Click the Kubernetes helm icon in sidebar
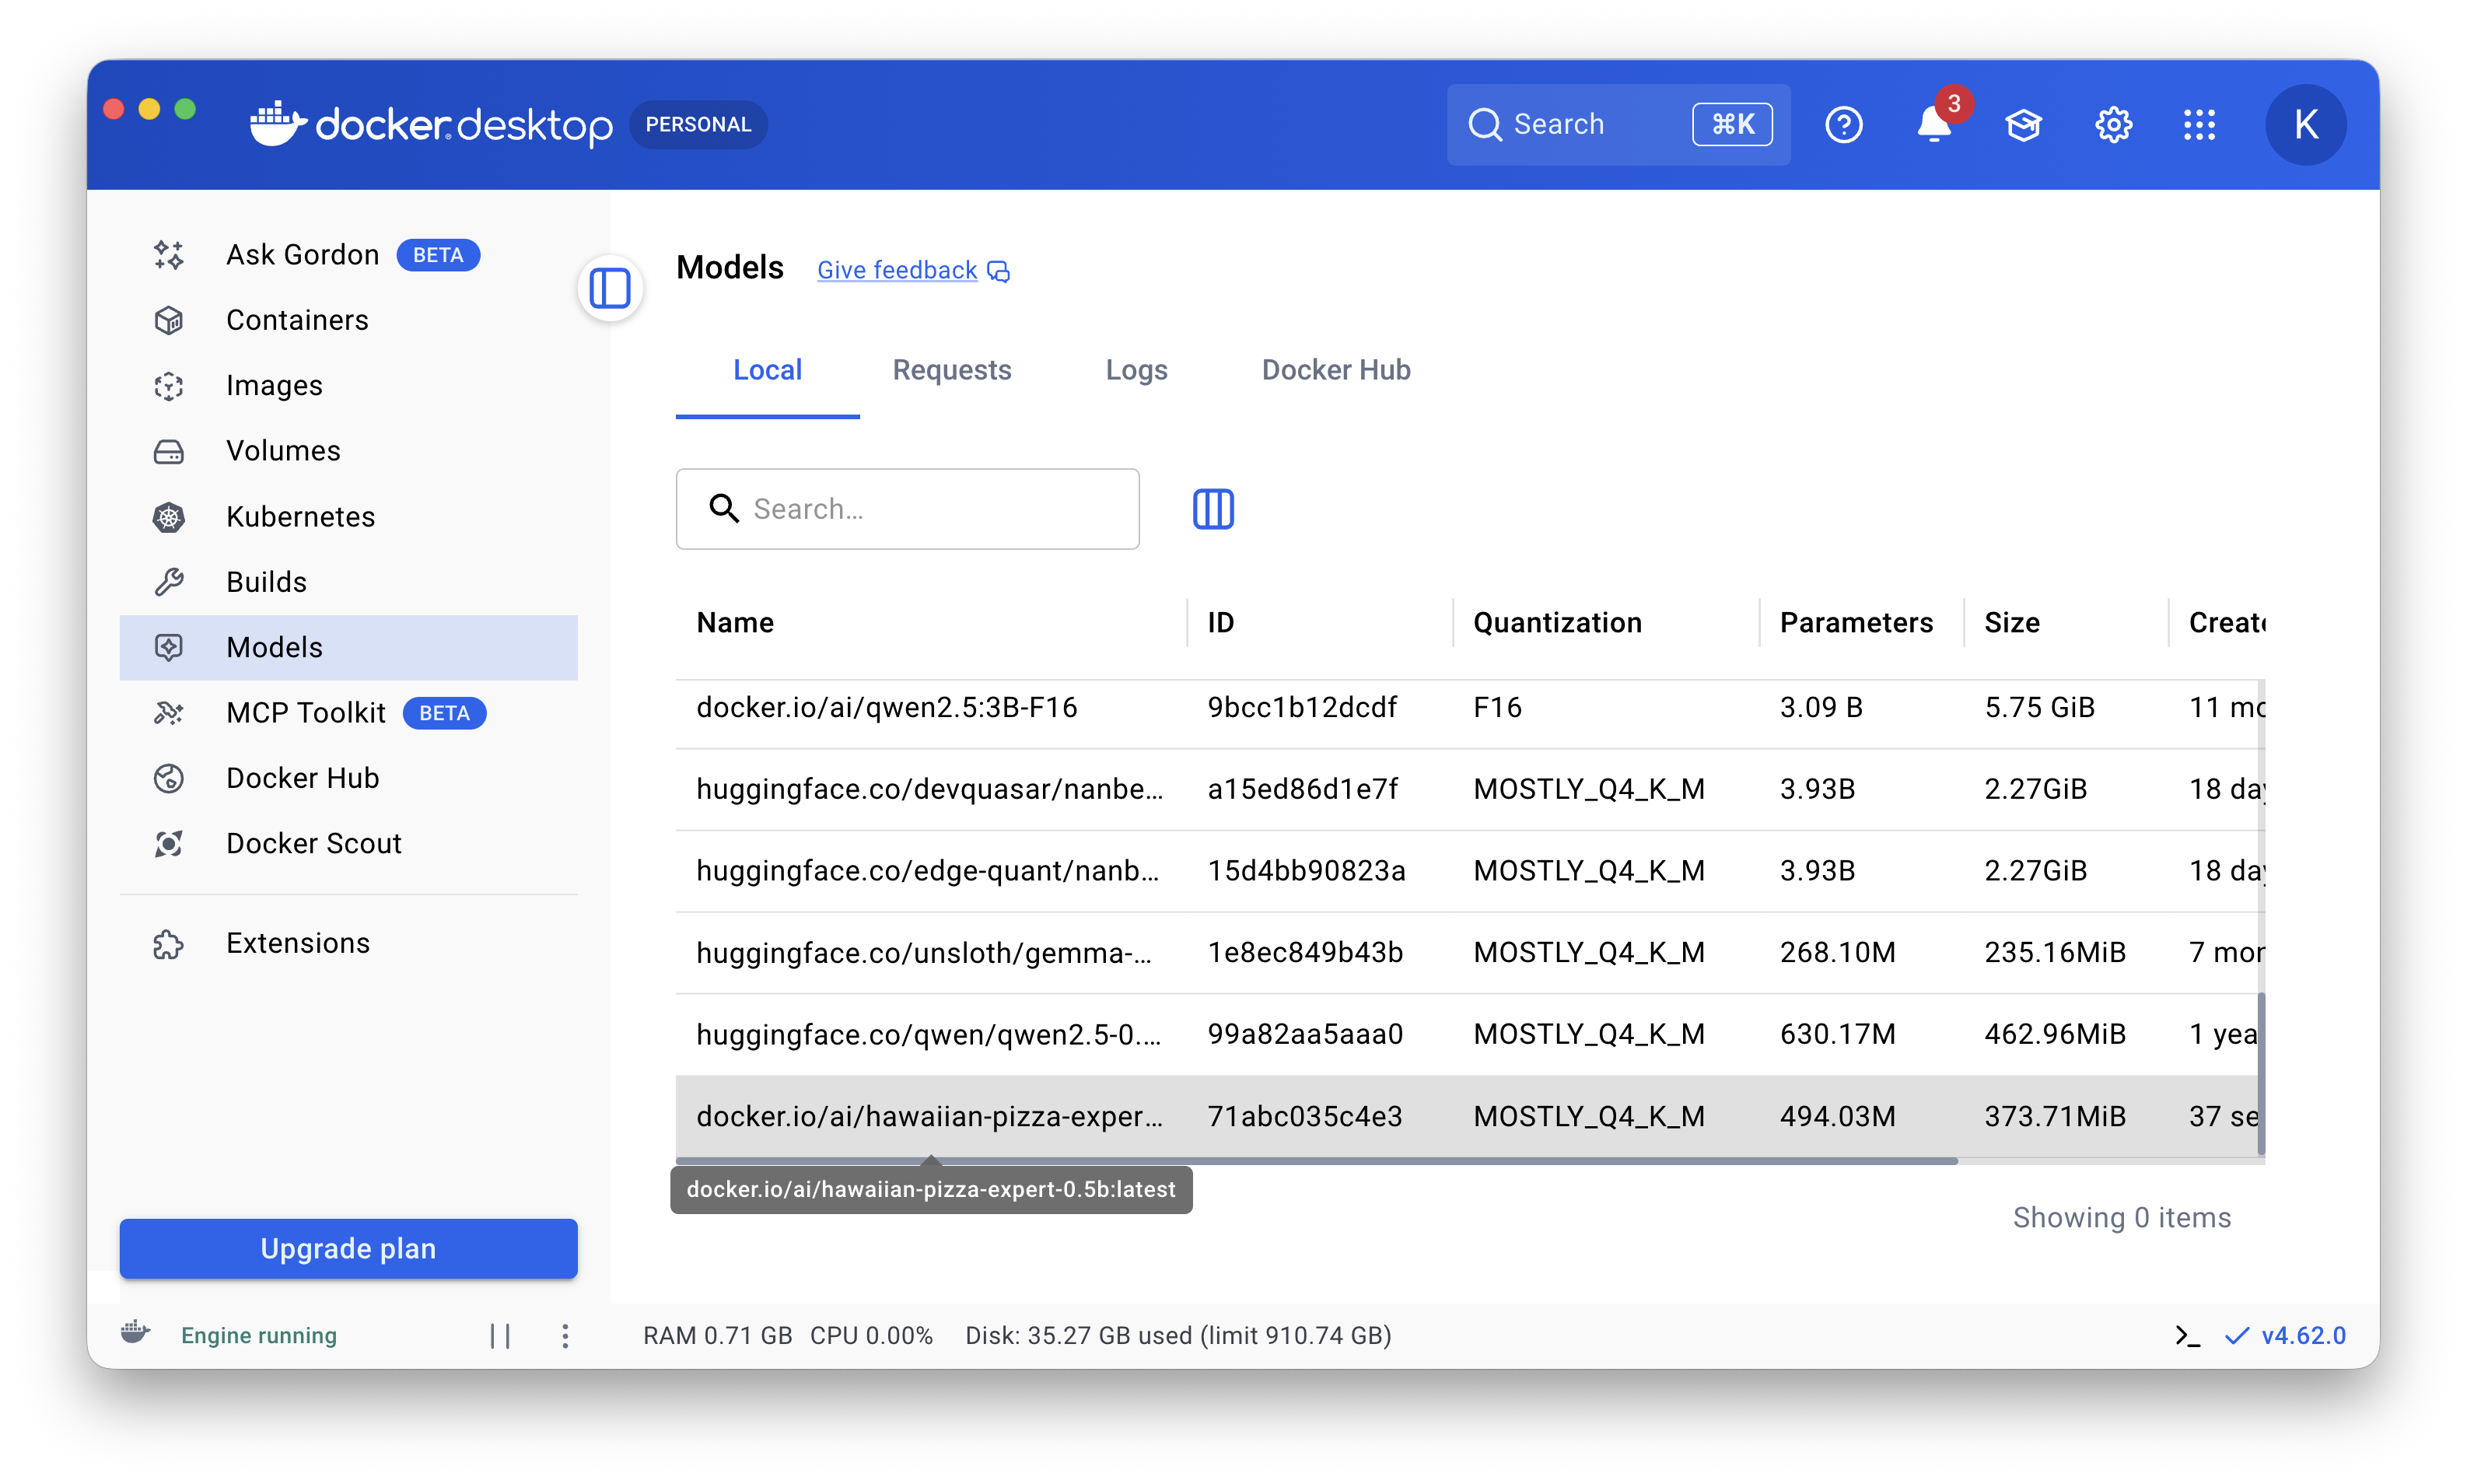Screen dimensions: 2467x1484 coord(168,517)
